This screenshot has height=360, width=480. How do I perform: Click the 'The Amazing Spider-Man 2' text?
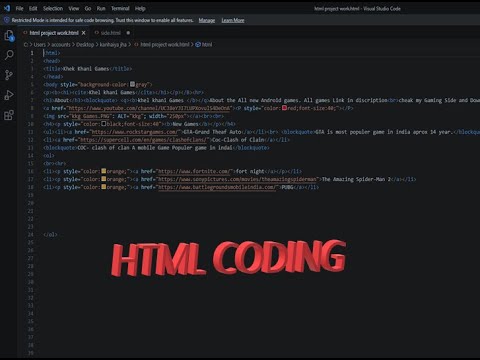[356, 179]
